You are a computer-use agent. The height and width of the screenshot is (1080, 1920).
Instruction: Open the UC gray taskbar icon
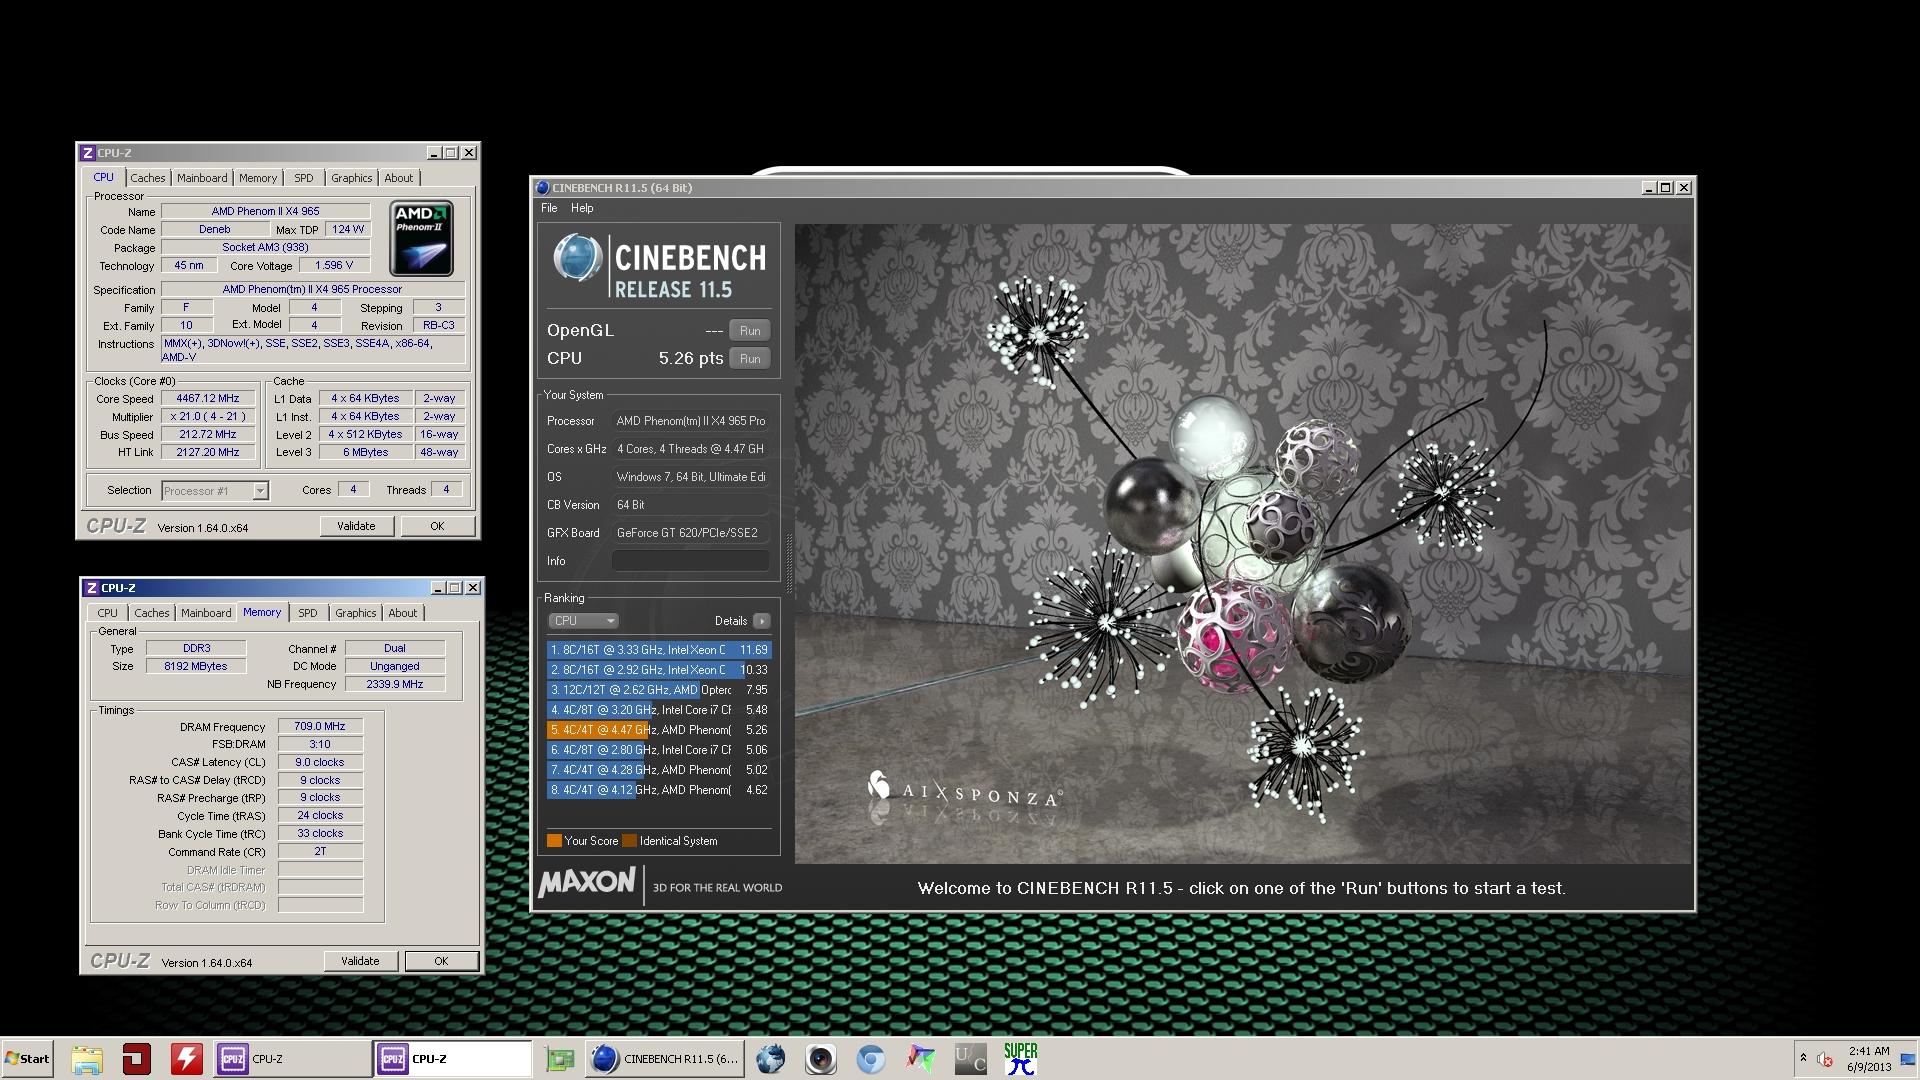tap(970, 1059)
